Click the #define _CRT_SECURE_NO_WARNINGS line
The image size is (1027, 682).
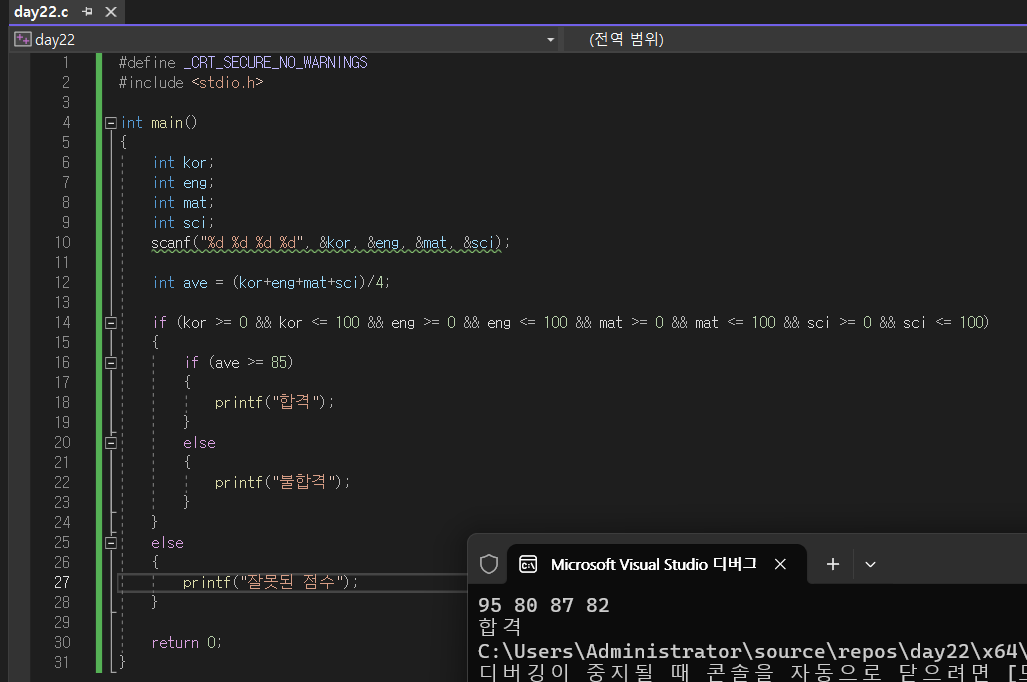(x=243, y=63)
